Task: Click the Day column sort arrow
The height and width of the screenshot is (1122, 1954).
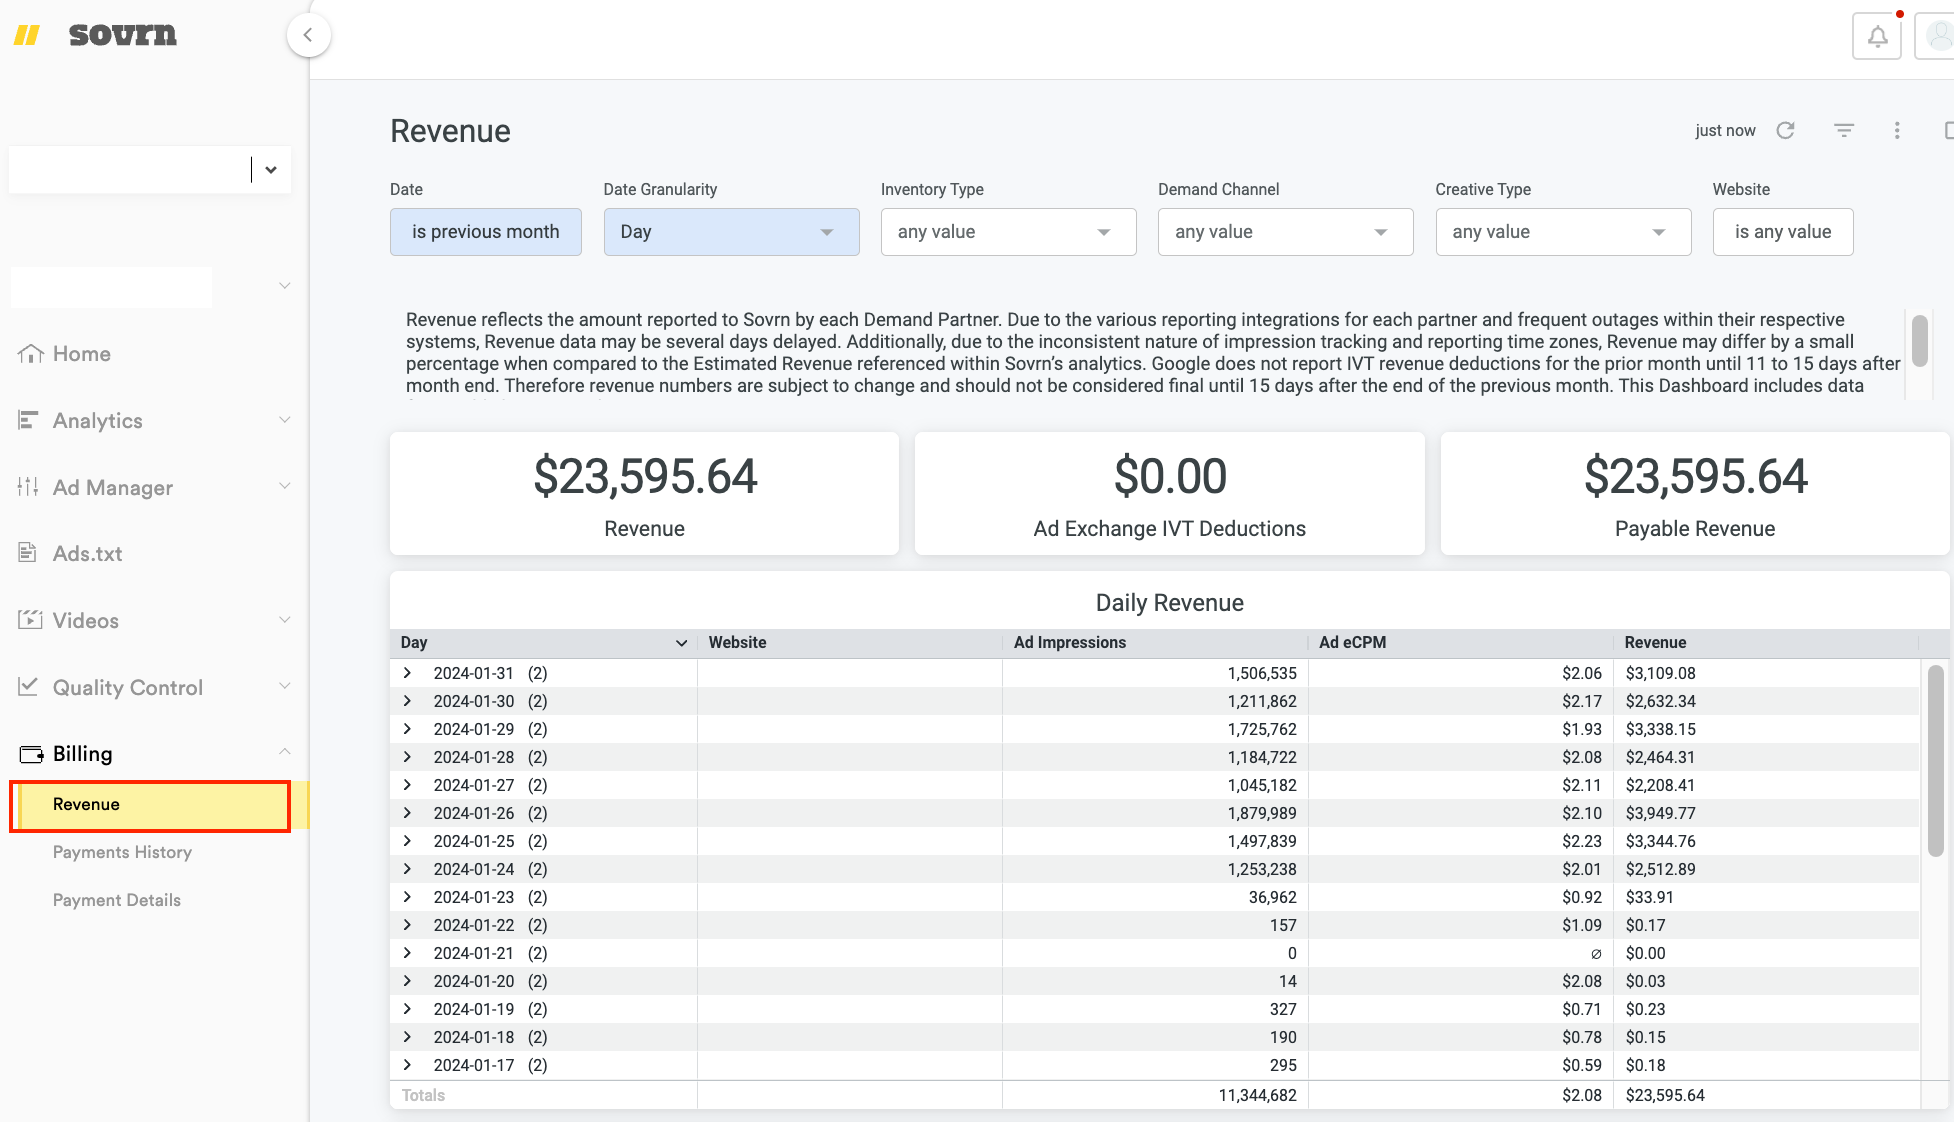Action: point(681,643)
